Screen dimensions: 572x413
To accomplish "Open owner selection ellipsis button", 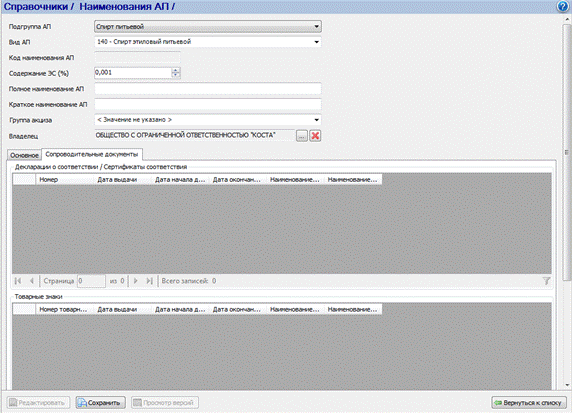I will [x=302, y=136].
